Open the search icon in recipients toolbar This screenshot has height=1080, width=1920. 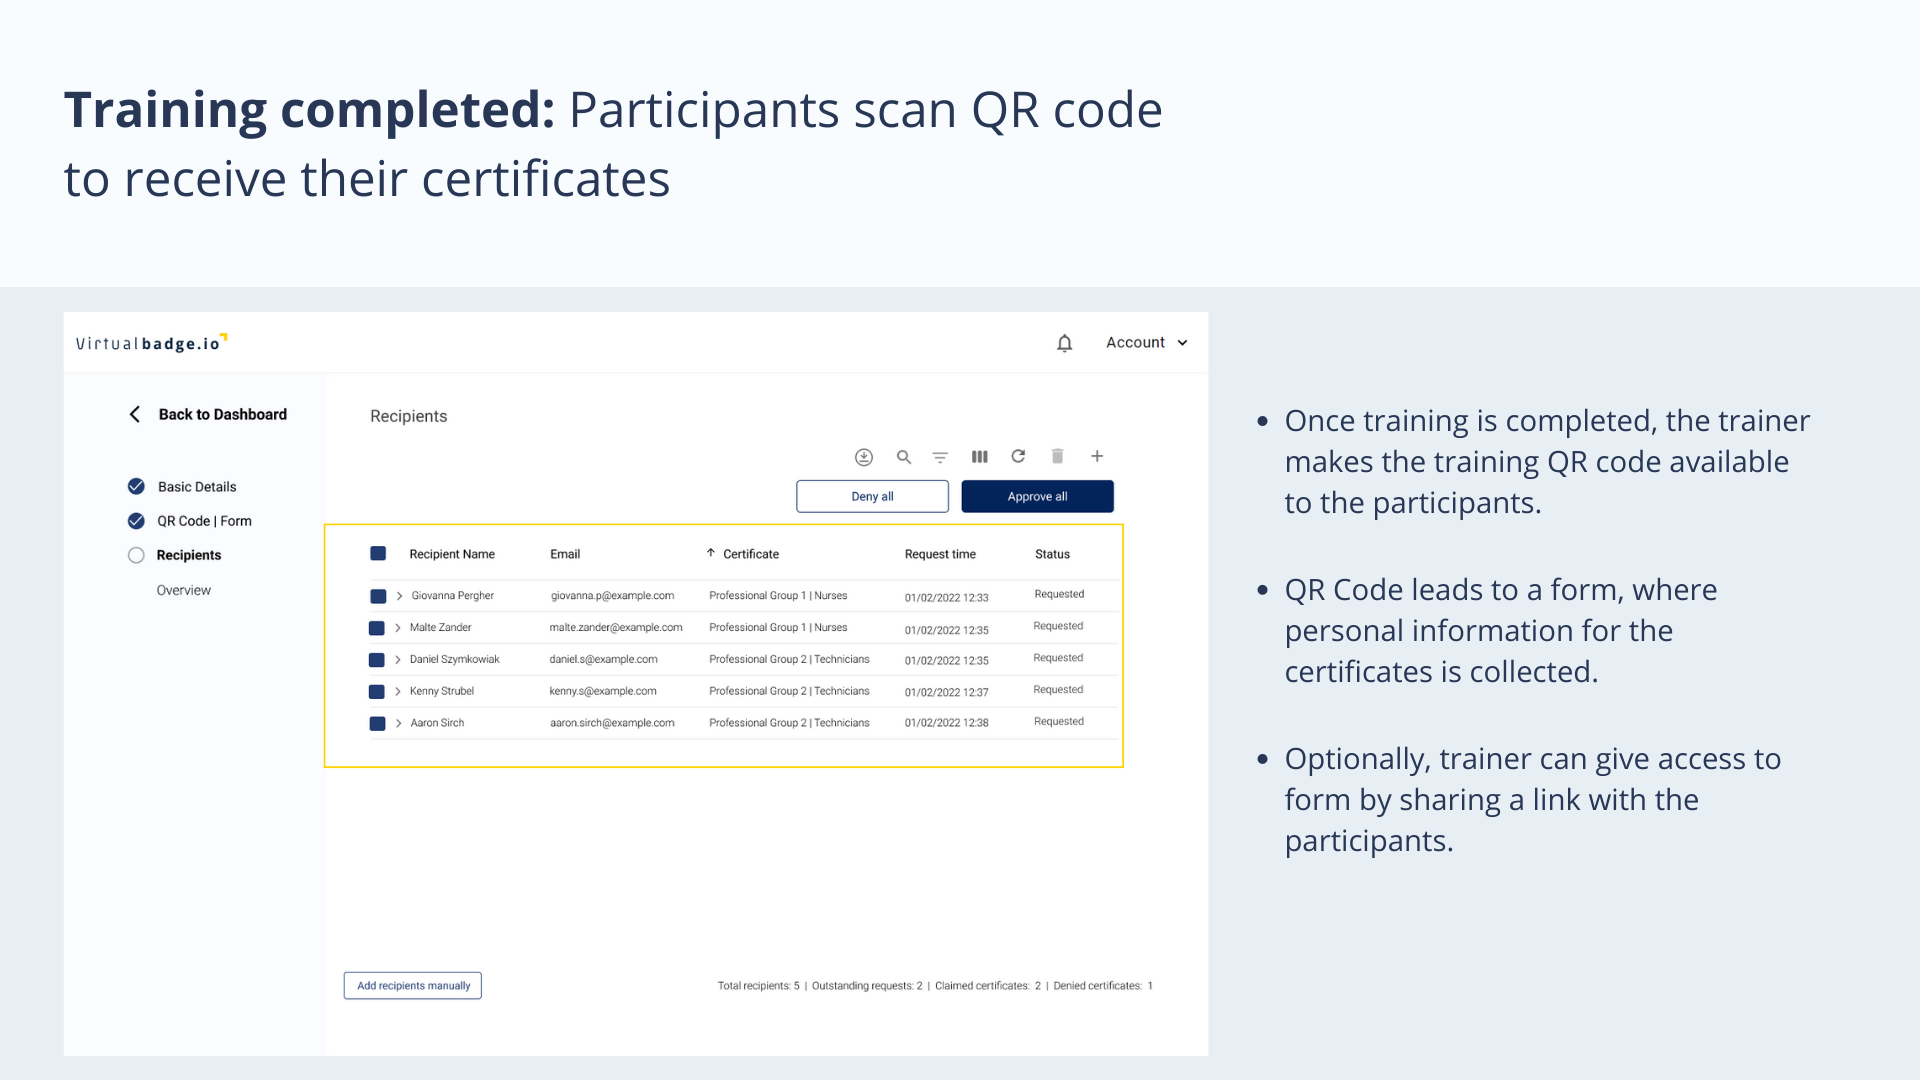(x=903, y=457)
